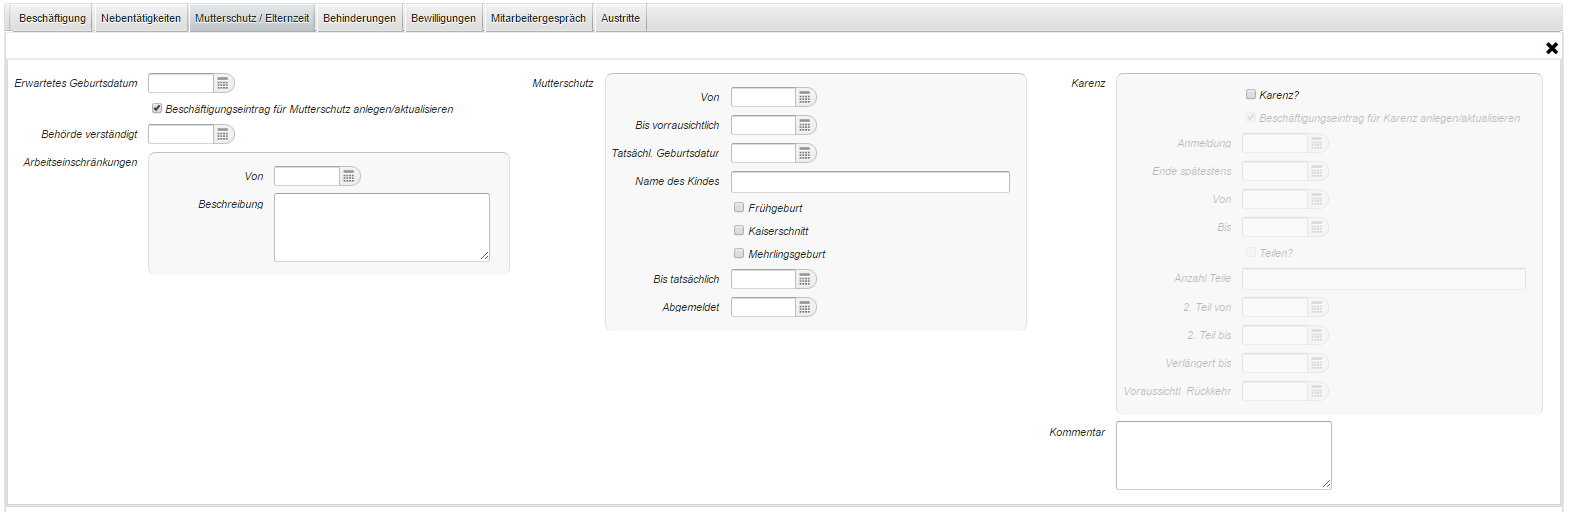Open the Nebentätigkeiten tab

(141, 18)
